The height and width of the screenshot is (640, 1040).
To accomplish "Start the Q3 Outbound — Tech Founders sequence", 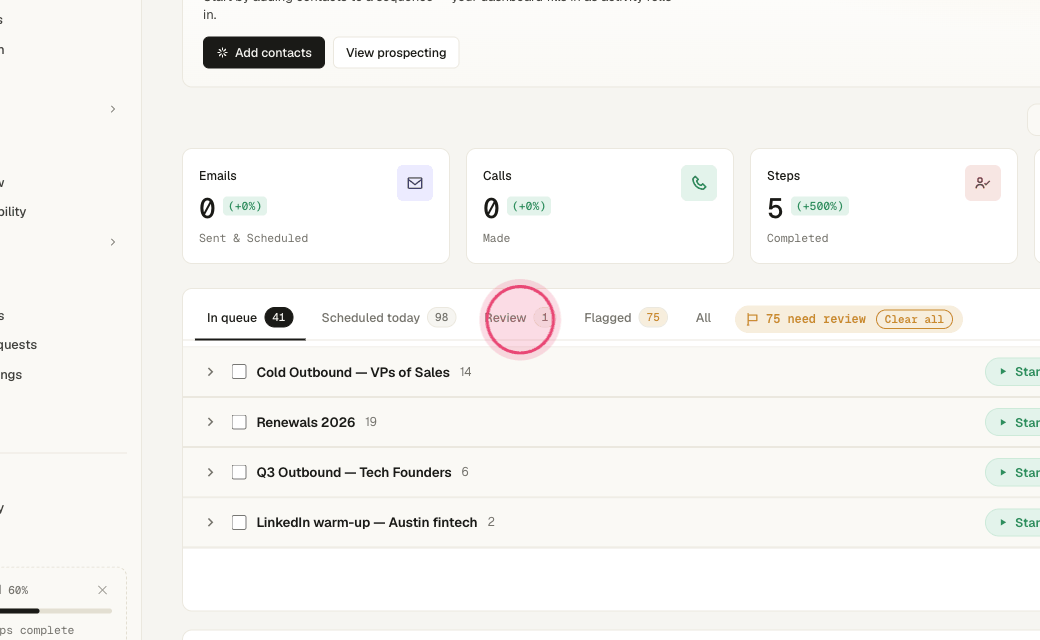I will click(1013, 472).
